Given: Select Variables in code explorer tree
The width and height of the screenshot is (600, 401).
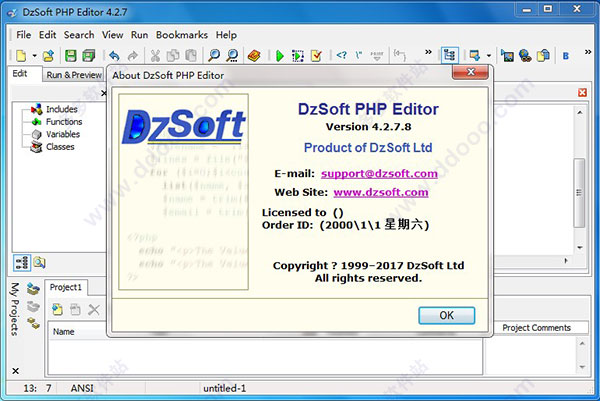Looking at the screenshot, I should coord(63,134).
